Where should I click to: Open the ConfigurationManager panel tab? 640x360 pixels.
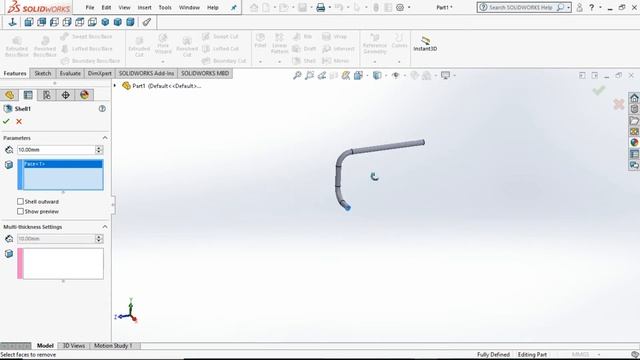point(47,95)
